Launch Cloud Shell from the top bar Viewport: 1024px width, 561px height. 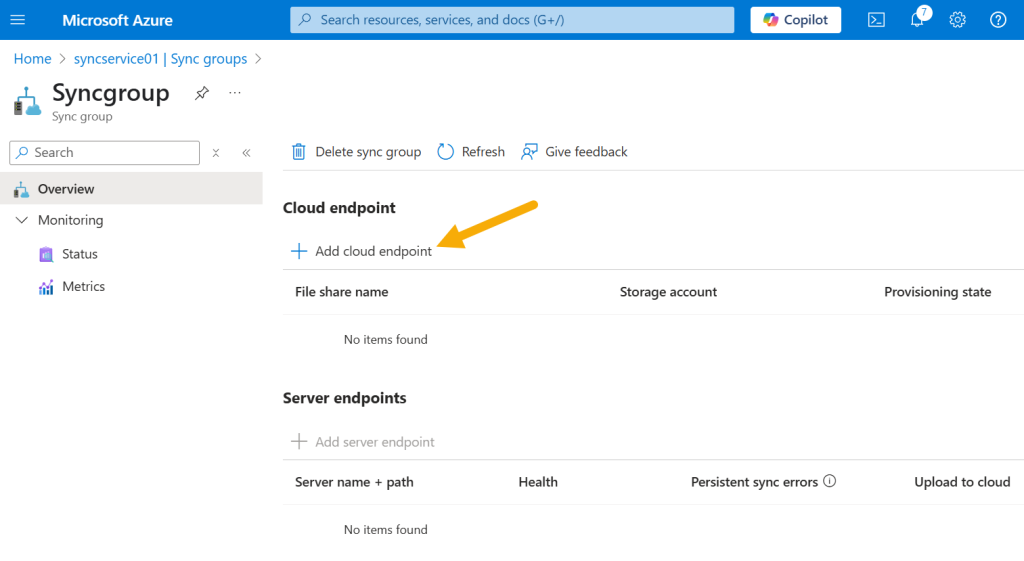[x=876, y=20]
